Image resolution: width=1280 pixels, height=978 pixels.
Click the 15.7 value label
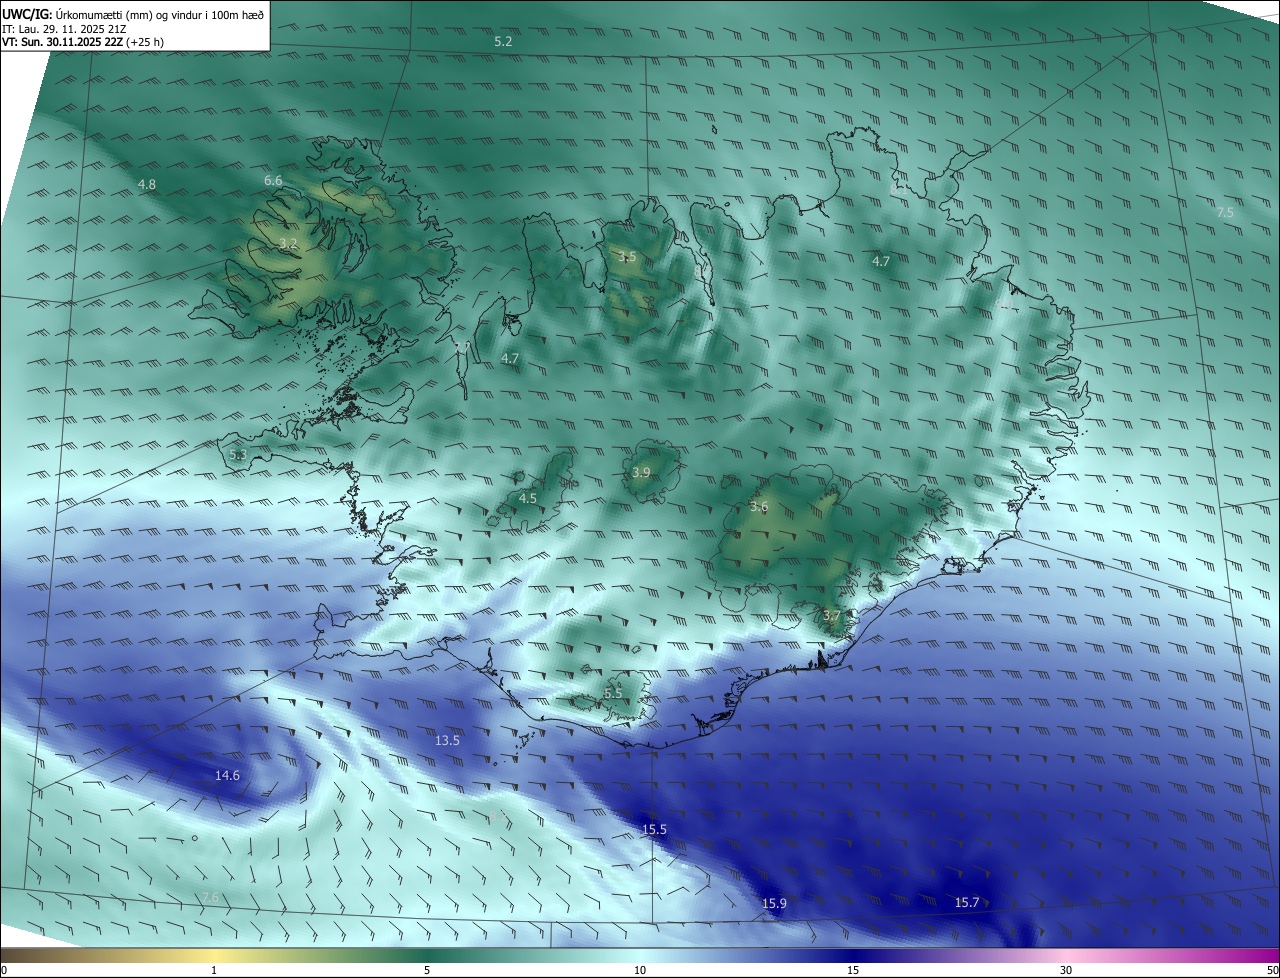(967, 903)
